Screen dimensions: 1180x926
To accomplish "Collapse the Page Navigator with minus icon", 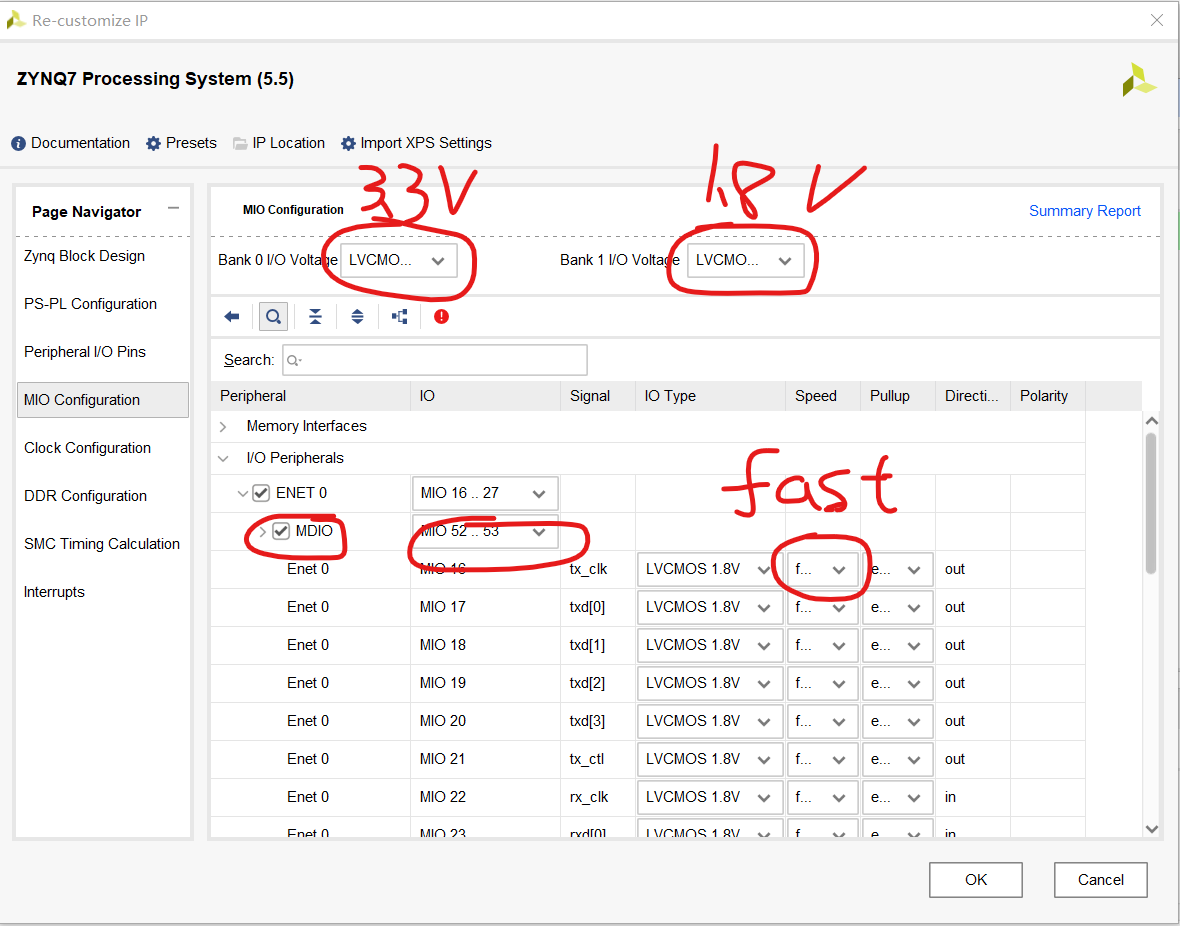I will click(x=174, y=209).
